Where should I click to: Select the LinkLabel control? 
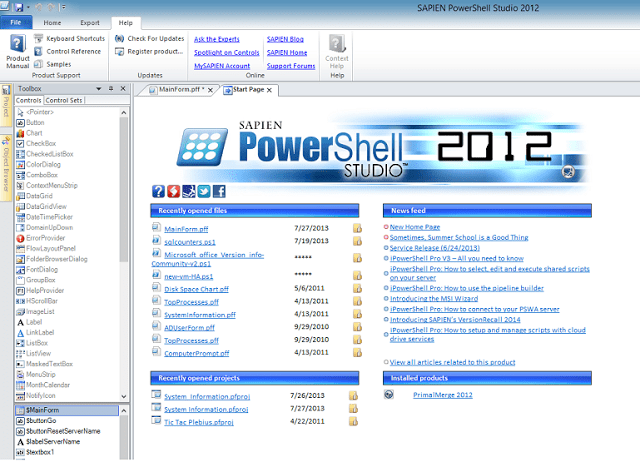pos(36,333)
